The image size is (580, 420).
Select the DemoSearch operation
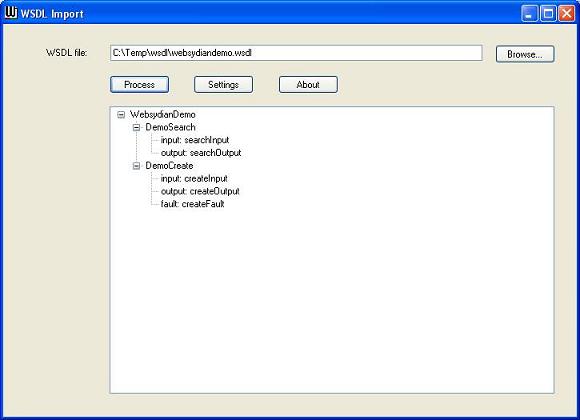170,127
